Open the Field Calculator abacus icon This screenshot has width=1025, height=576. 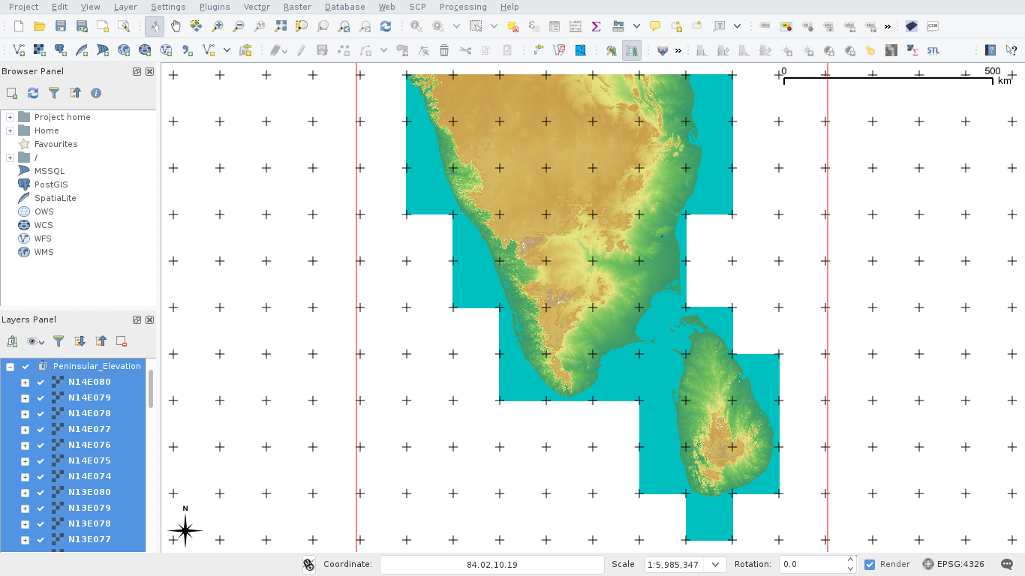pyautogui.click(x=576, y=26)
